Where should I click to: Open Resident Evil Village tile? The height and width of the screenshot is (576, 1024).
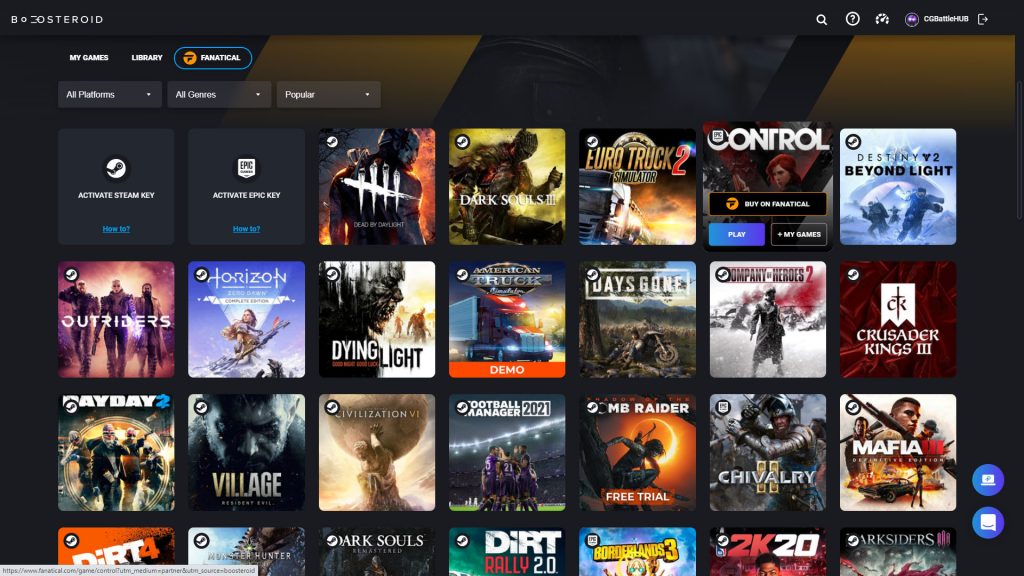(246, 453)
